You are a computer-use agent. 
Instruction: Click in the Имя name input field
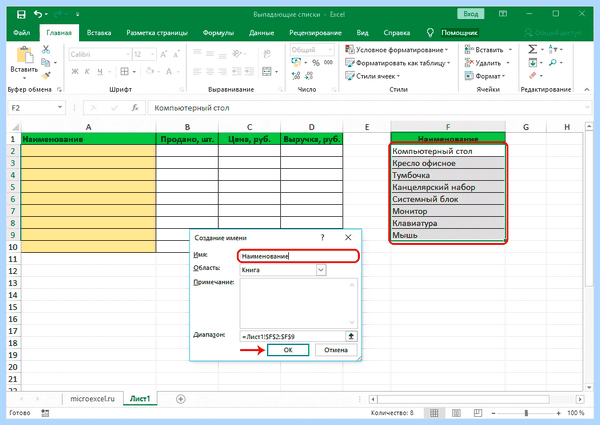[298, 256]
